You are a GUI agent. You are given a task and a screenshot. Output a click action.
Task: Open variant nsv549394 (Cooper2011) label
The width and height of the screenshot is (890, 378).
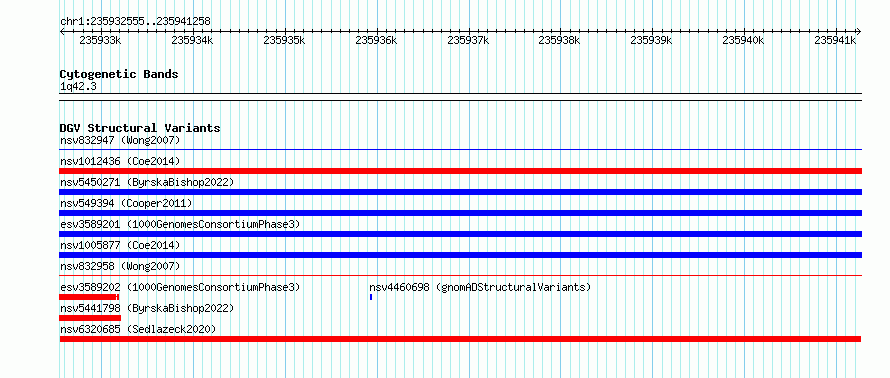coord(126,203)
